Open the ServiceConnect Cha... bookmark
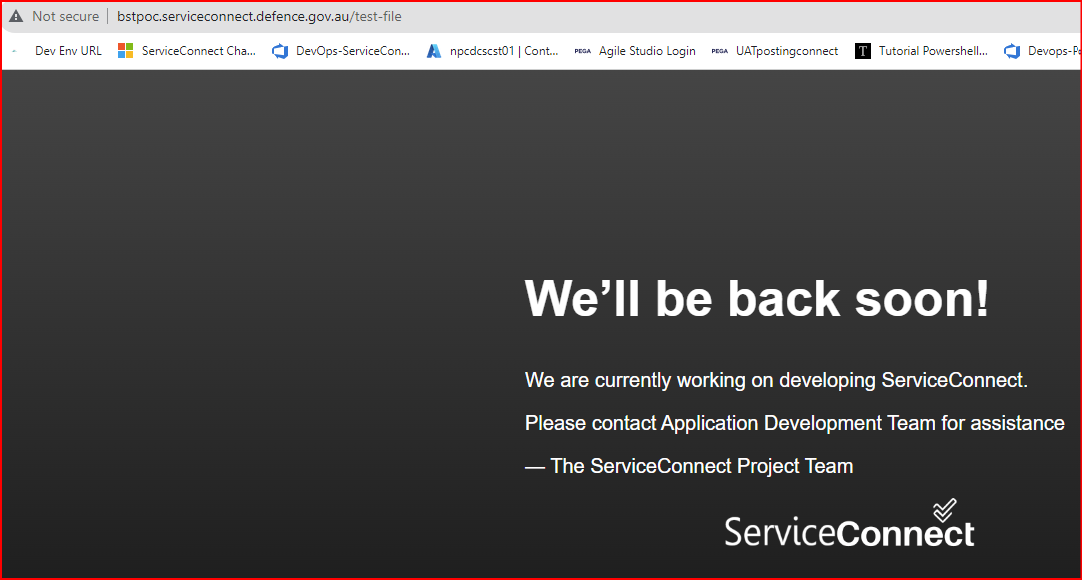This screenshot has width=1082, height=580. coord(199,50)
